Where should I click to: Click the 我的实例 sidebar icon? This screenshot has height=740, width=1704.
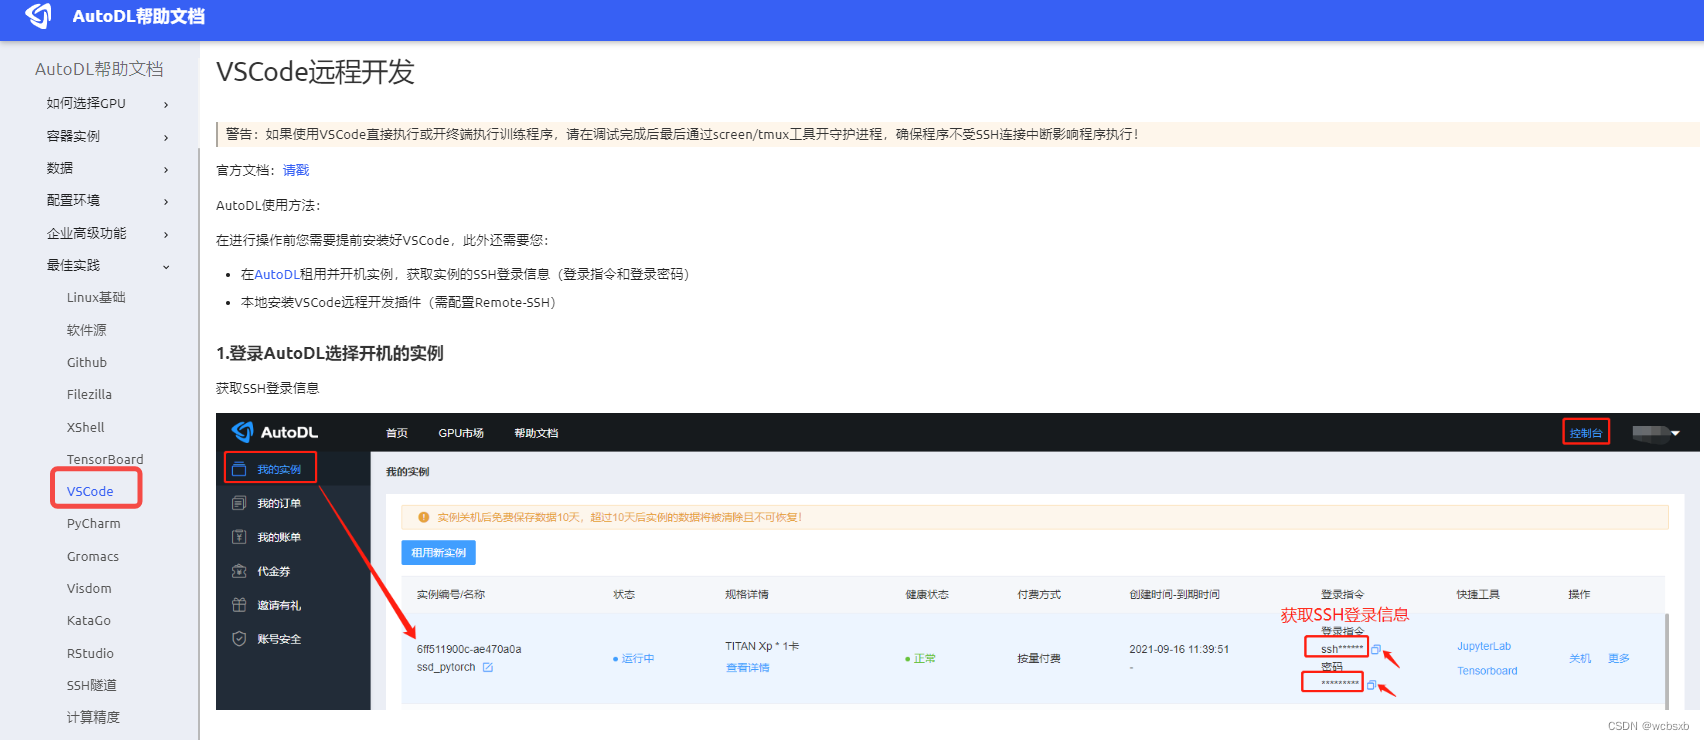tap(239, 469)
